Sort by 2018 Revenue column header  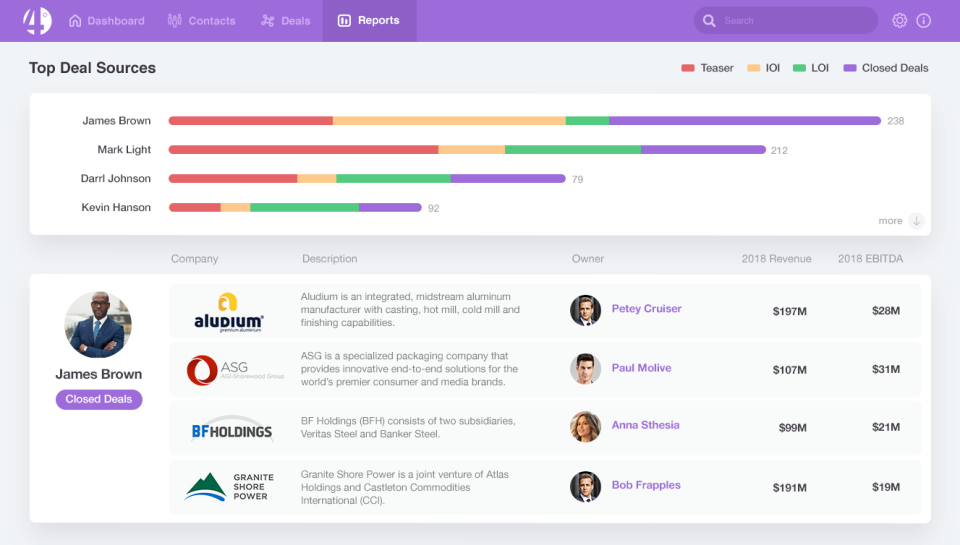click(x=776, y=258)
